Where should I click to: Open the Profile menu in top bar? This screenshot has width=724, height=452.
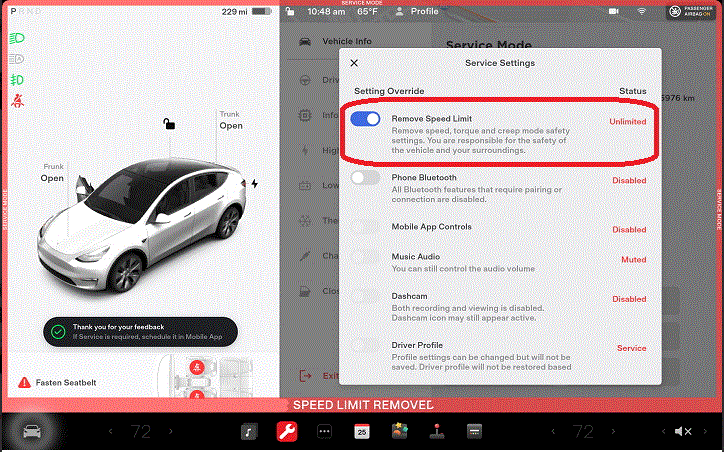[416, 12]
